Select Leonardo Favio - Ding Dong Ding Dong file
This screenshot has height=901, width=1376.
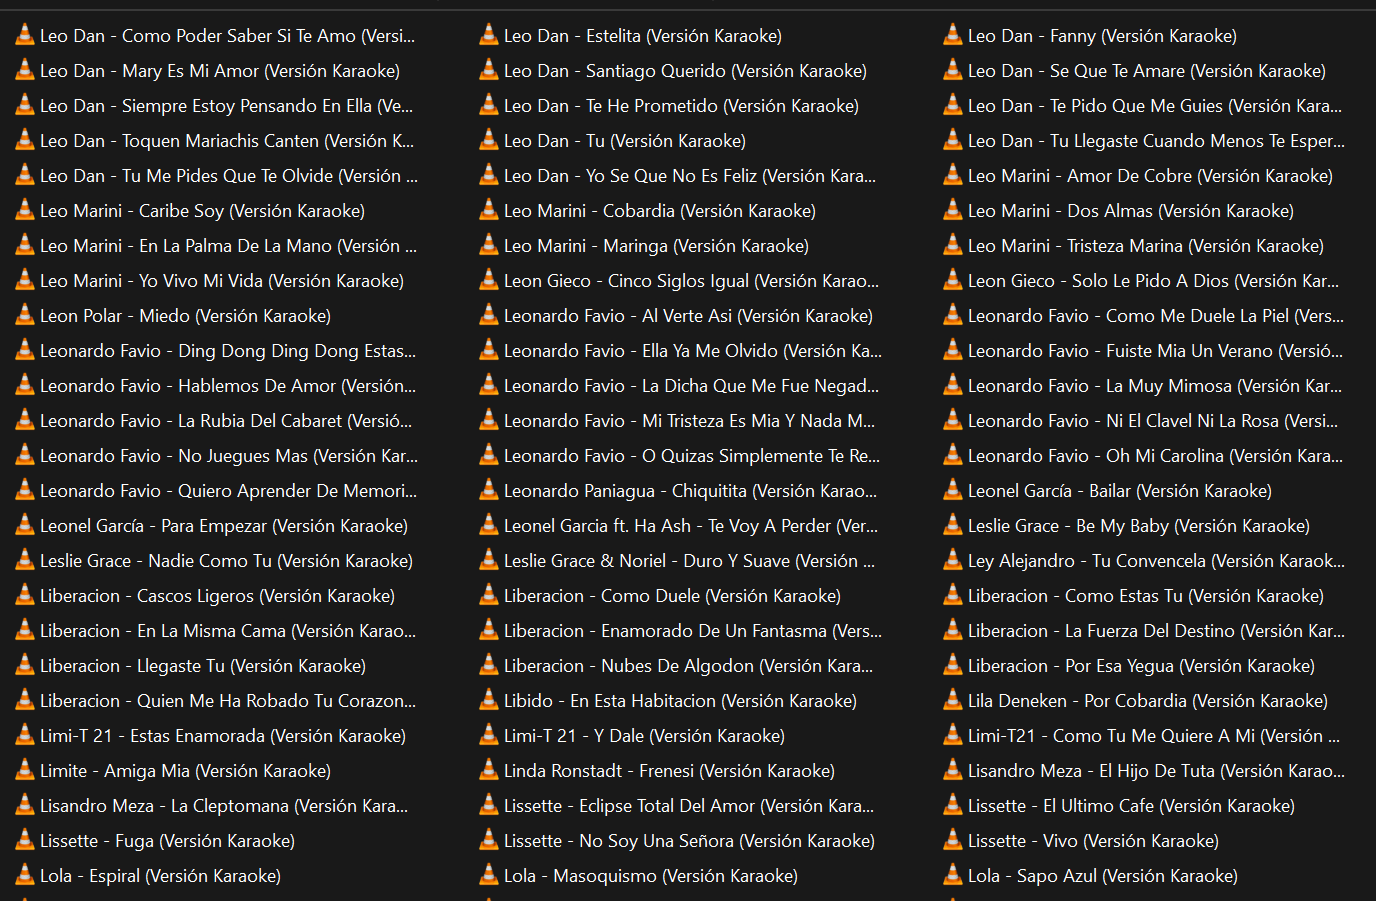(216, 350)
